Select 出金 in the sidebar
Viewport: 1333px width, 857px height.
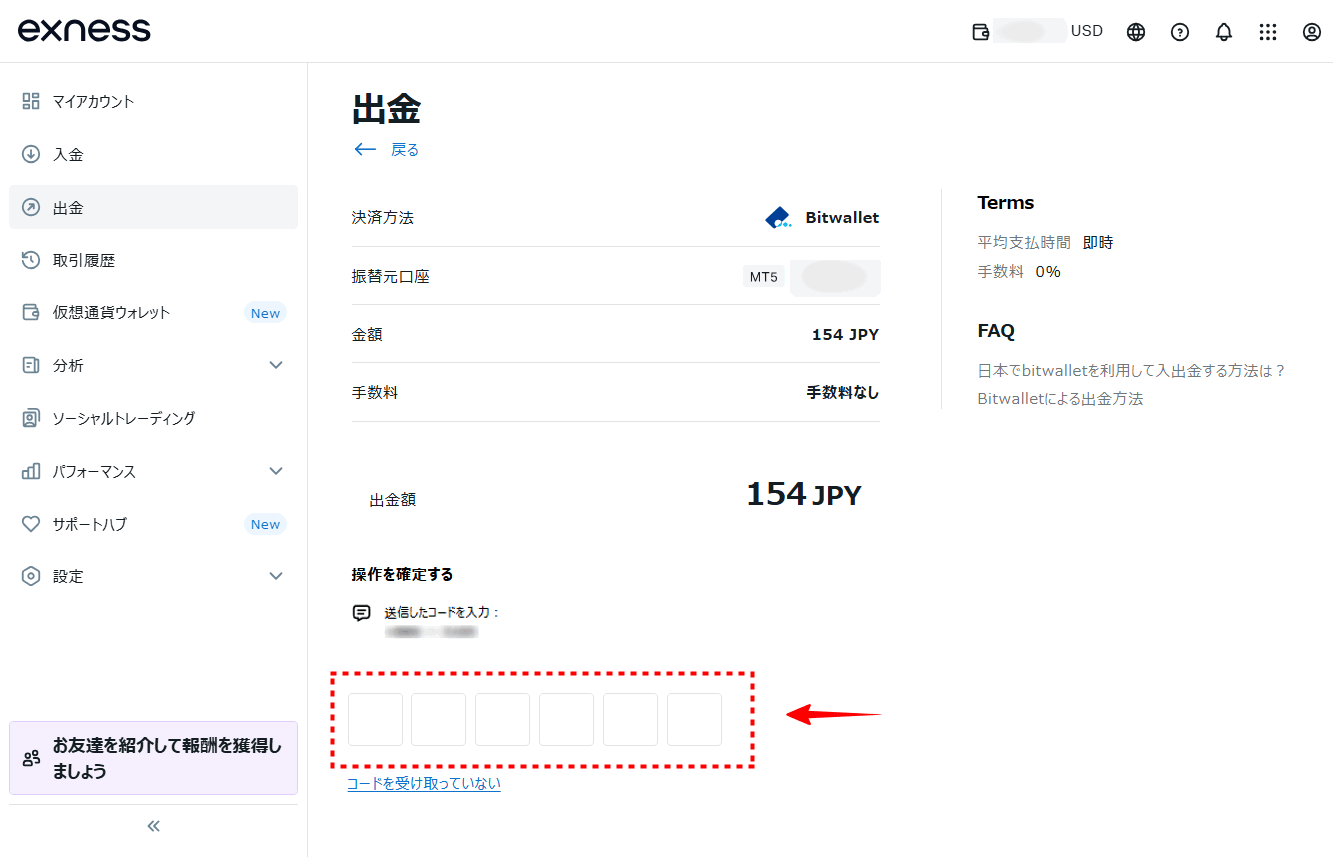[154, 207]
